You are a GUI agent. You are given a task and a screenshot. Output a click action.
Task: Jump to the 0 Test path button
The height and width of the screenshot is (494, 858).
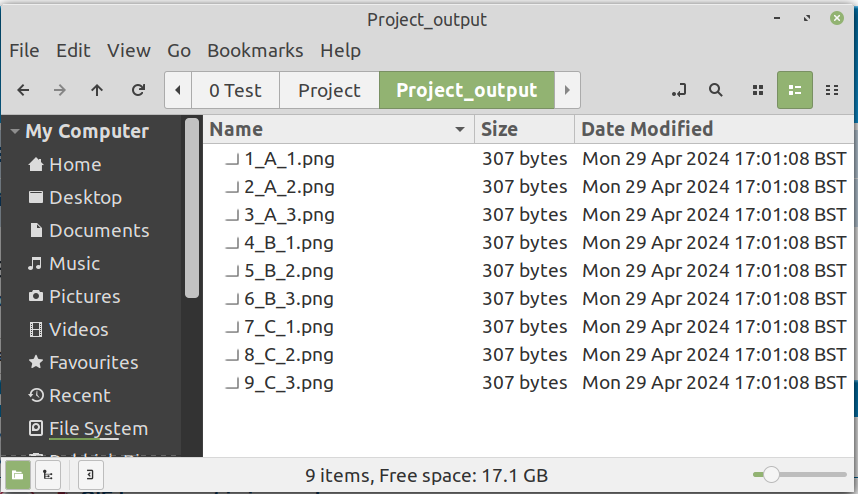[235, 90]
